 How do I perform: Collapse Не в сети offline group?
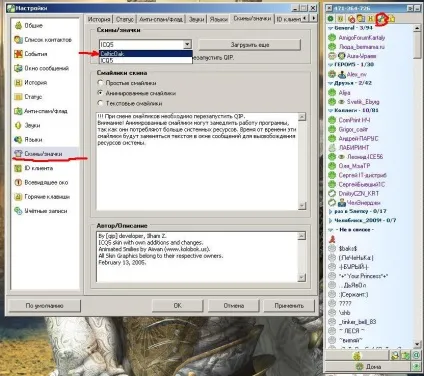(331, 230)
